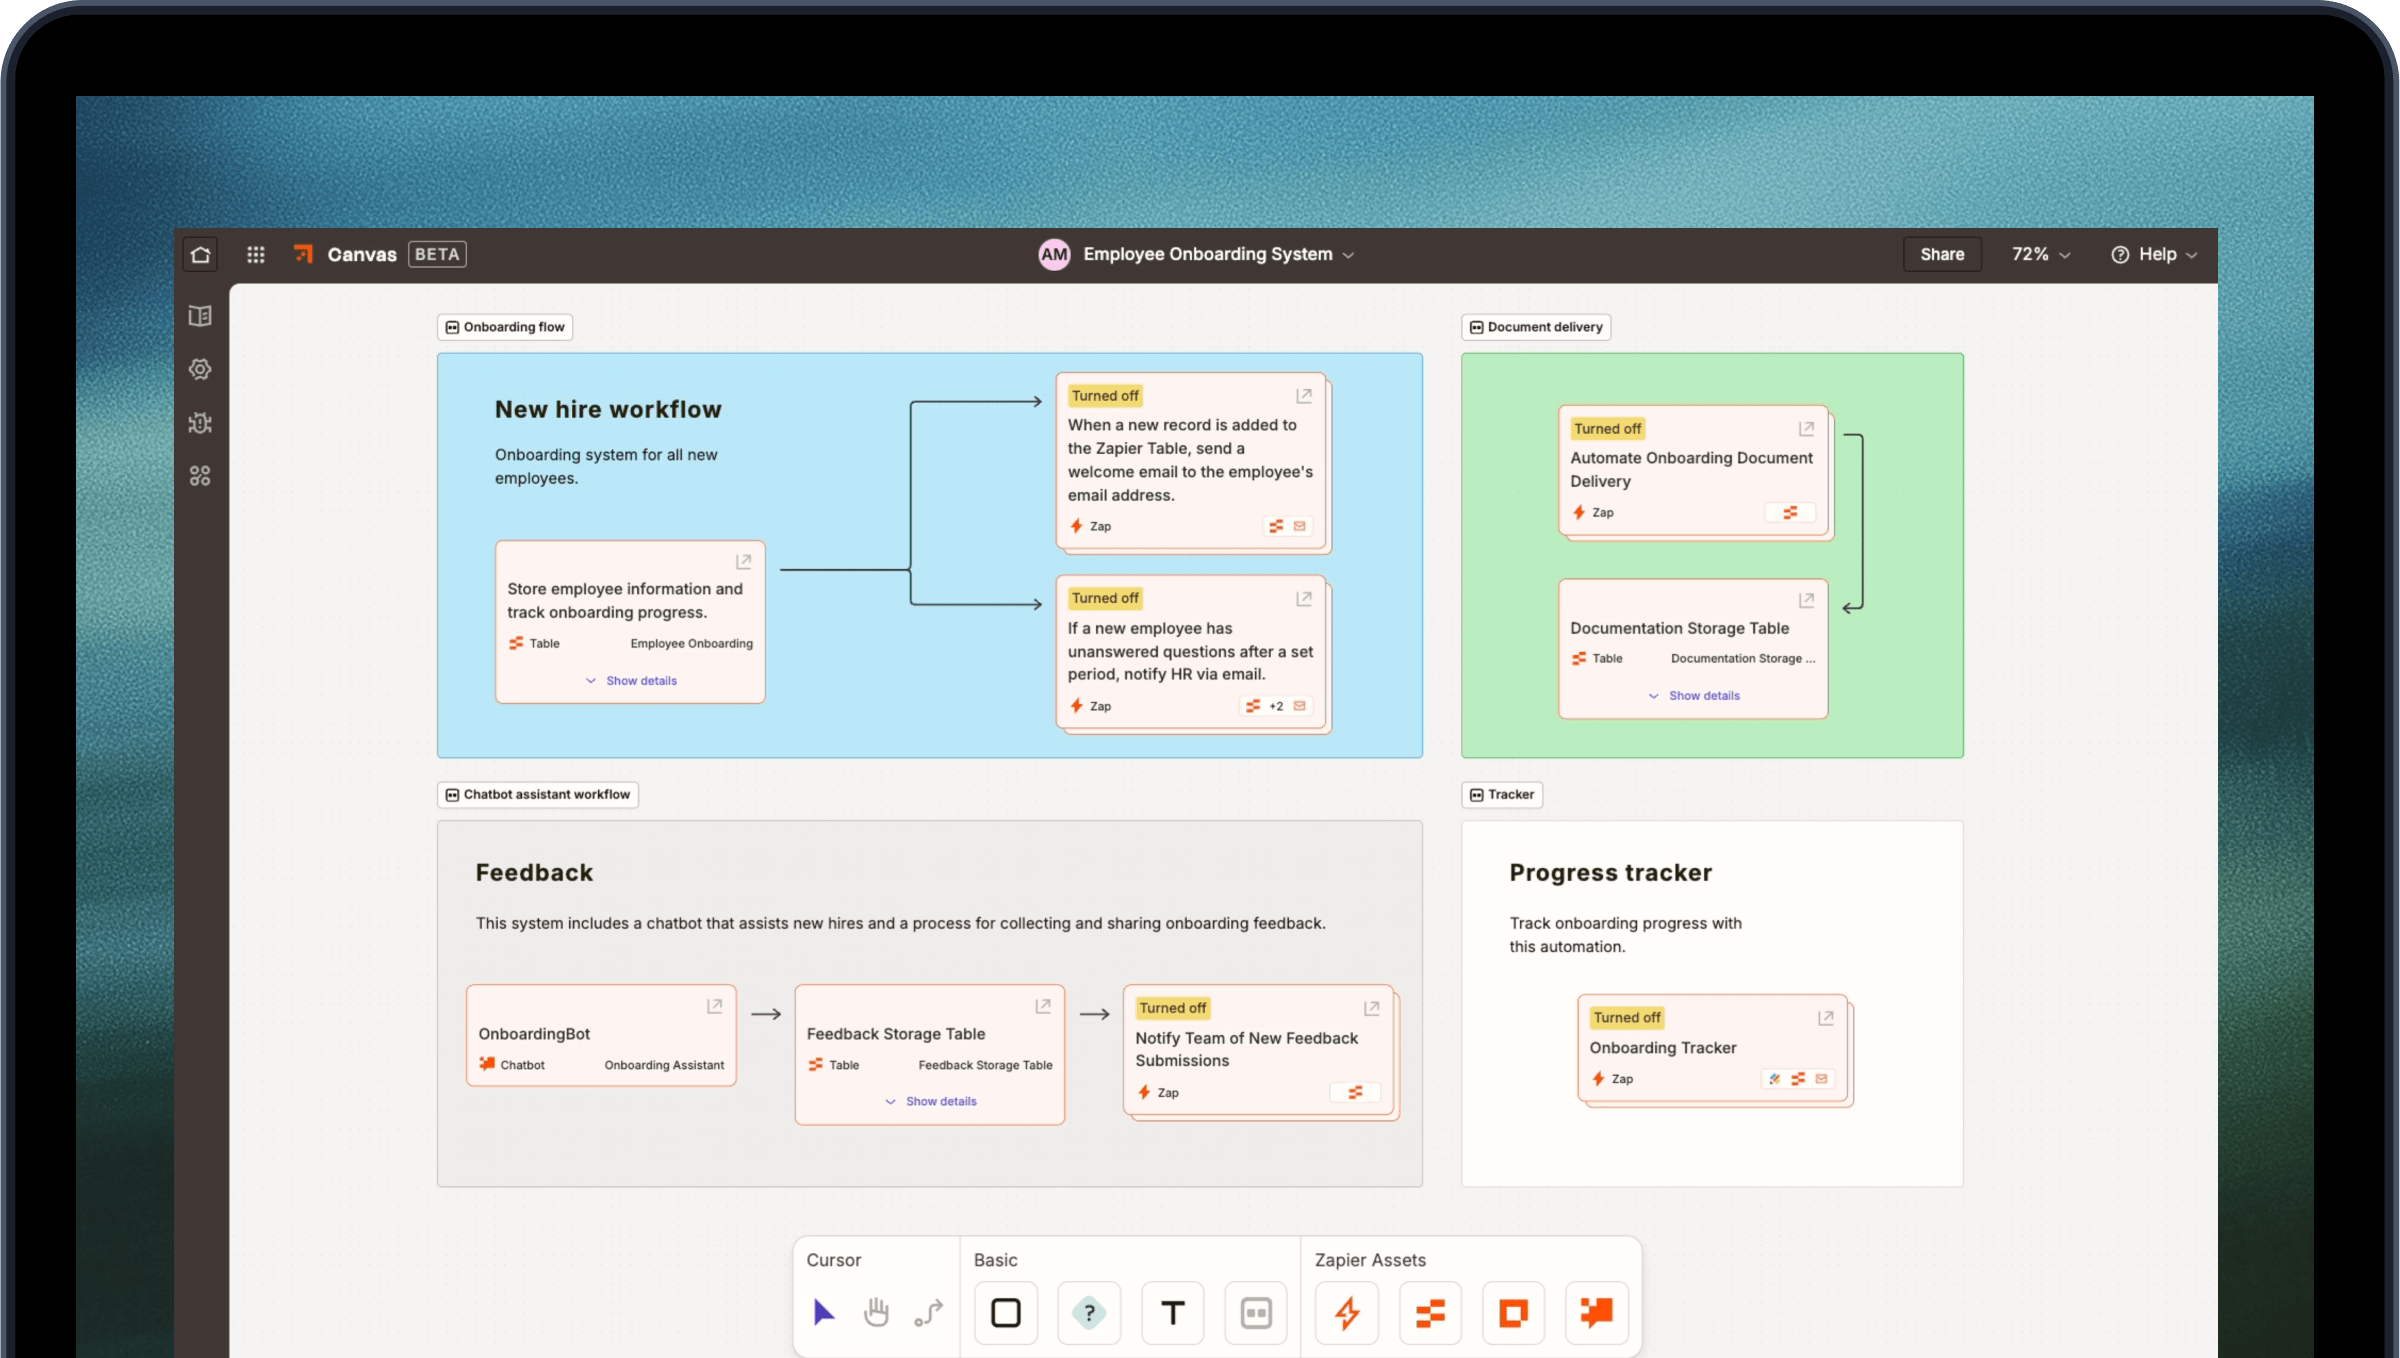Select the Chatbot asset tool
The height and width of the screenshot is (1358, 2400).
[1596, 1313]
